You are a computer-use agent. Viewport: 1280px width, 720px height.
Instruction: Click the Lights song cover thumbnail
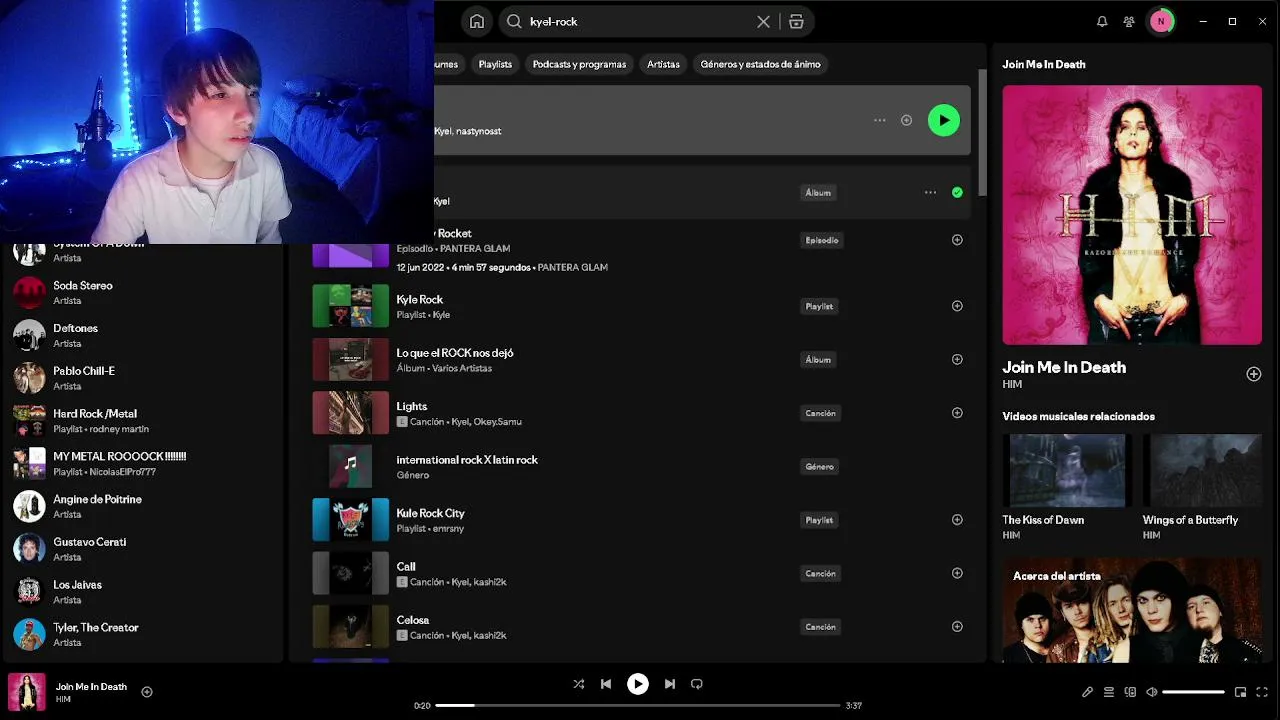click(350, 413)
